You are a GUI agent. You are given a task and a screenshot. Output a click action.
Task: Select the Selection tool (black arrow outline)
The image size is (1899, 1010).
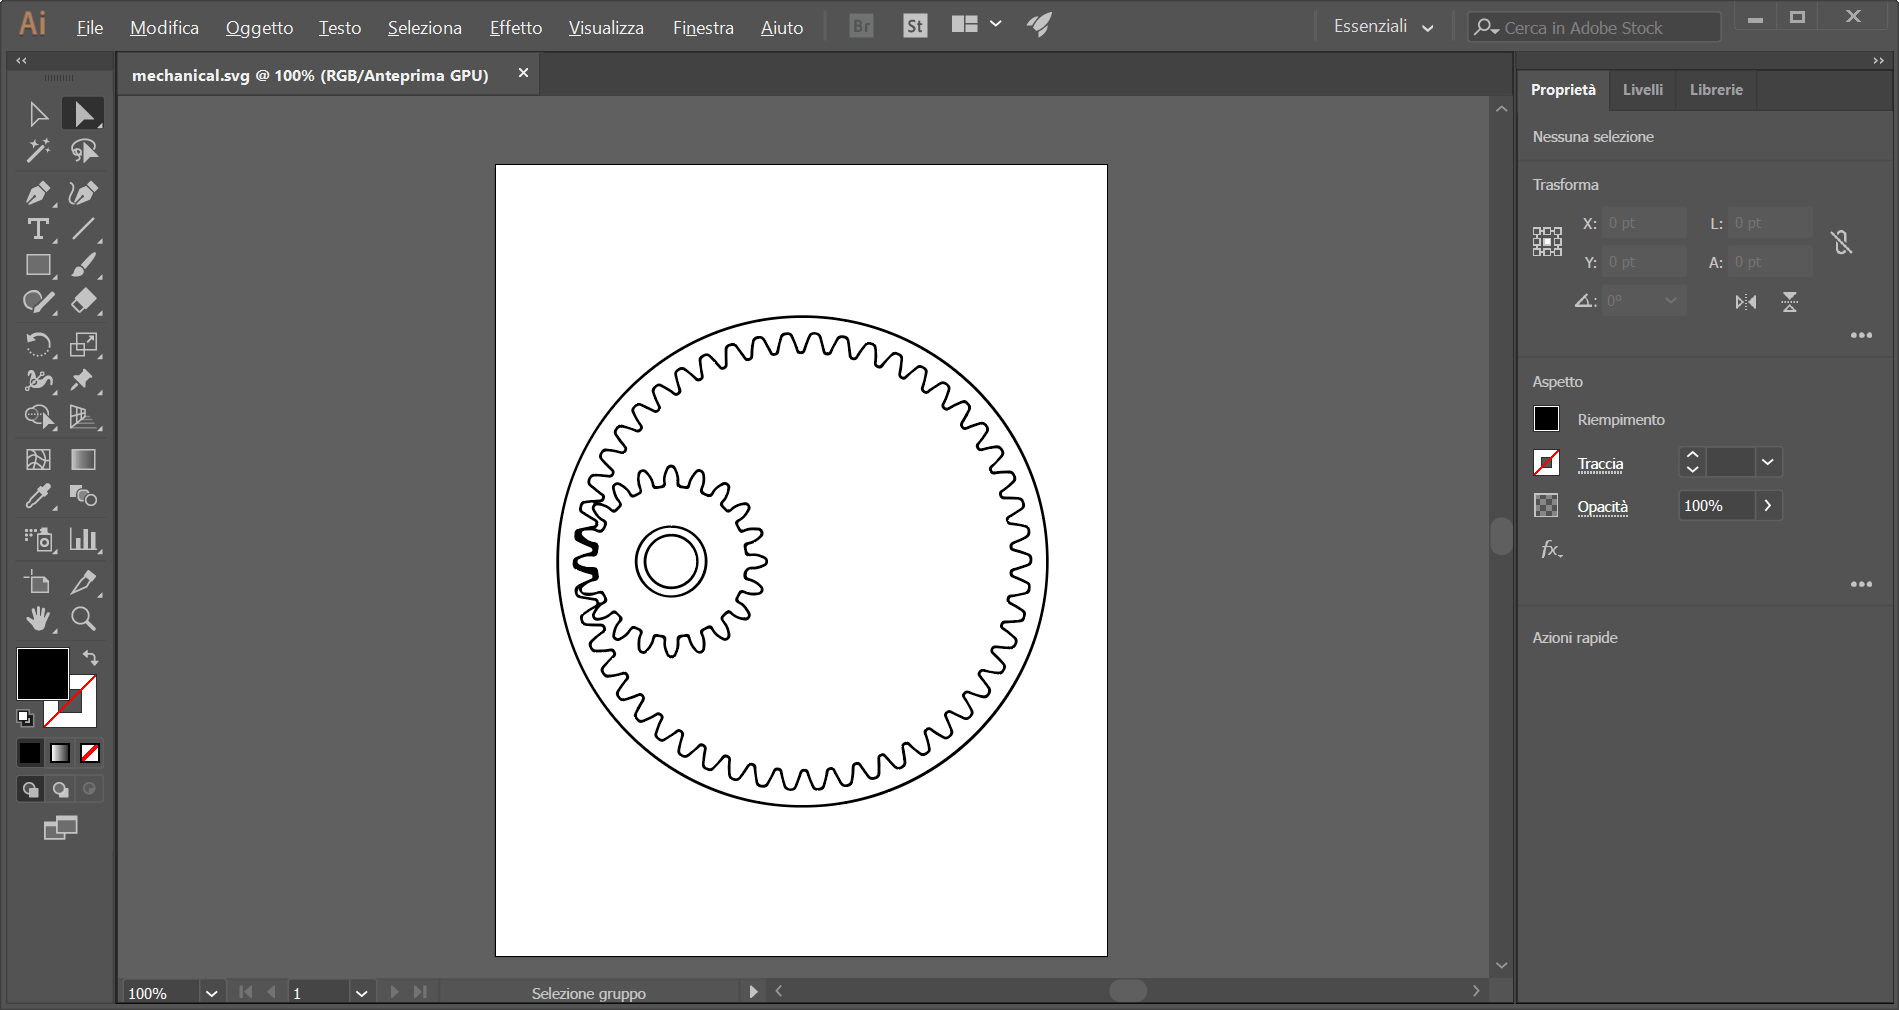pyautogui.click(x=38, y=114)
